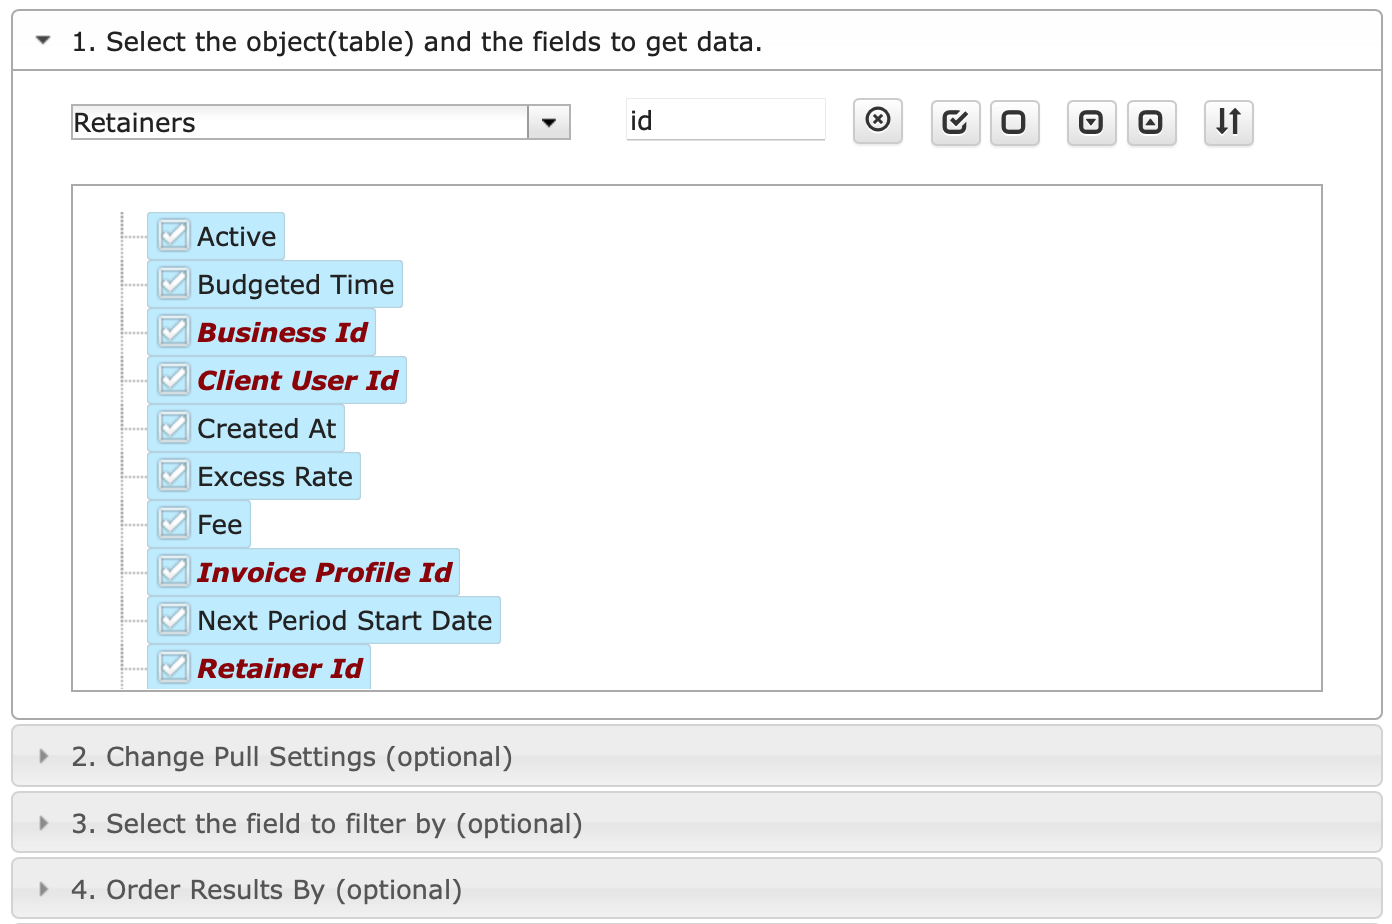
Task: Uncheck the Active field checkbox
Action: (x=174, y=236)
